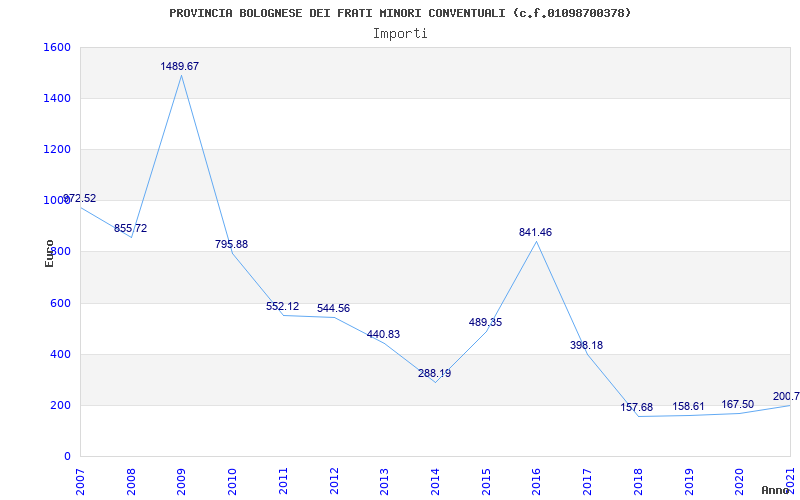Screen dimensions: 800x500
Task: Click the 972.52 data label
Action: click(x=80, y=198)
